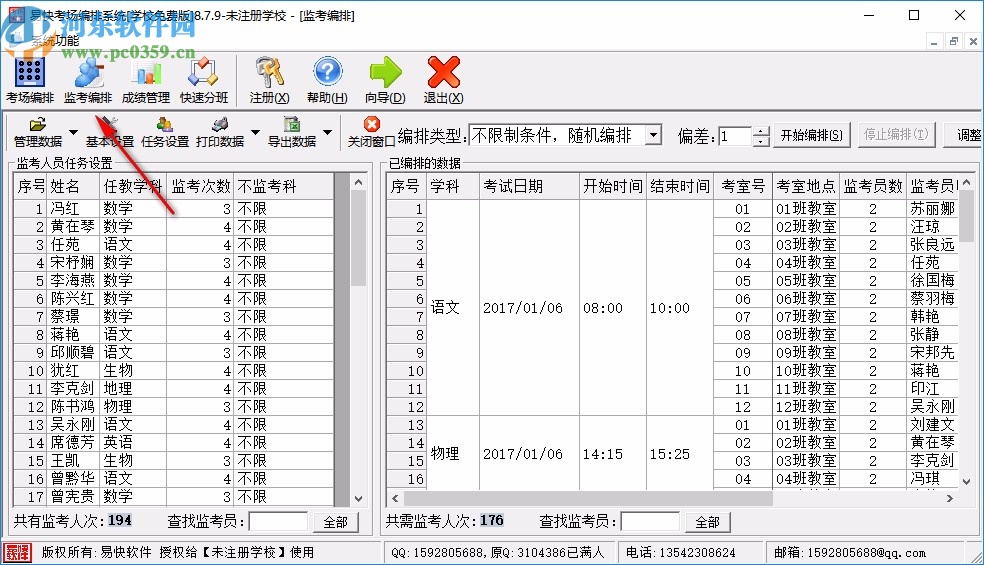Click 停止编排(T) button
The image size is (984, 565).
coord(896,135)
